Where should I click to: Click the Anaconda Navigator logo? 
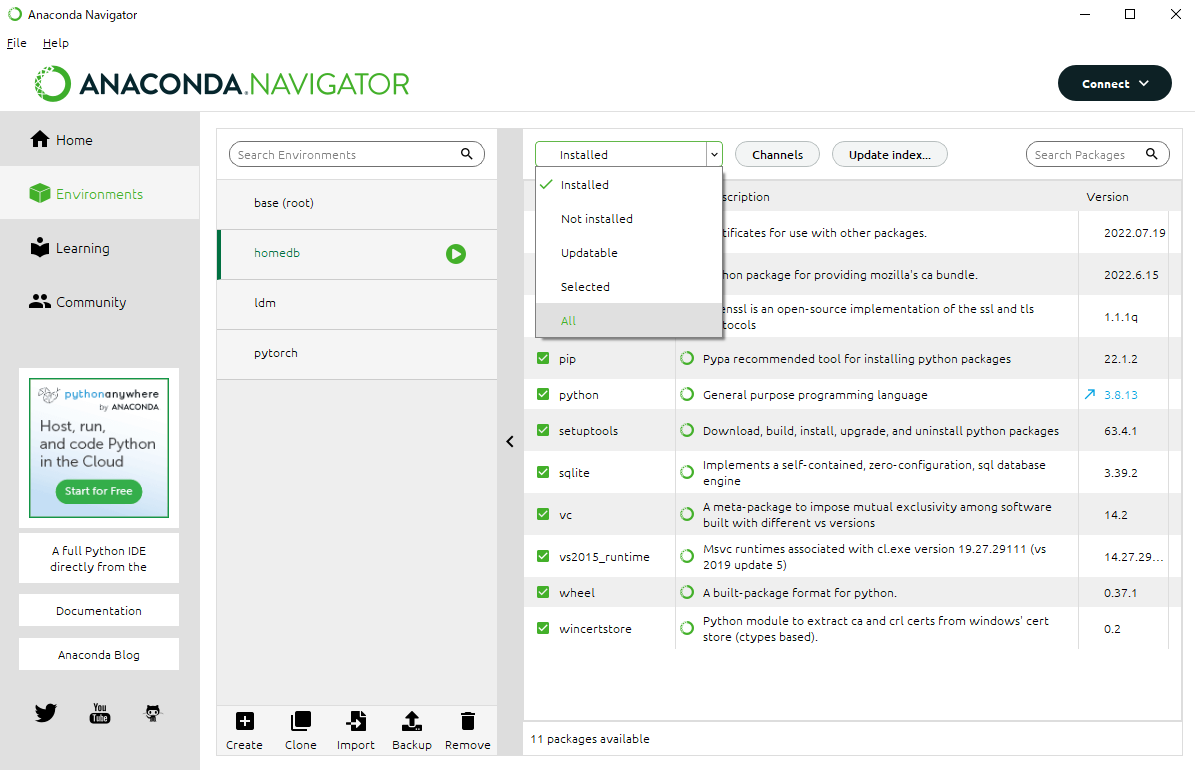[222, 84]
